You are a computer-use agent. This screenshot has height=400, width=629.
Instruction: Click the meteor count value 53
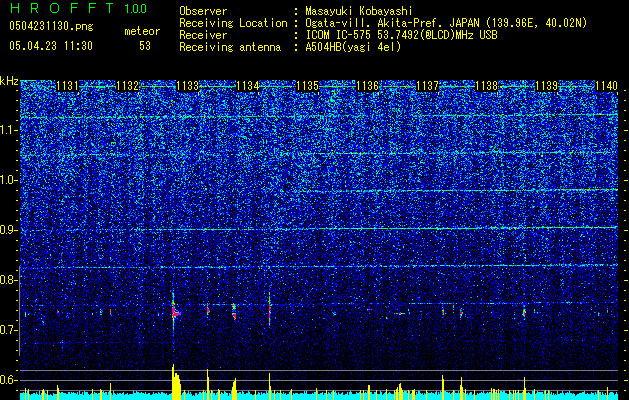[145, 46]
